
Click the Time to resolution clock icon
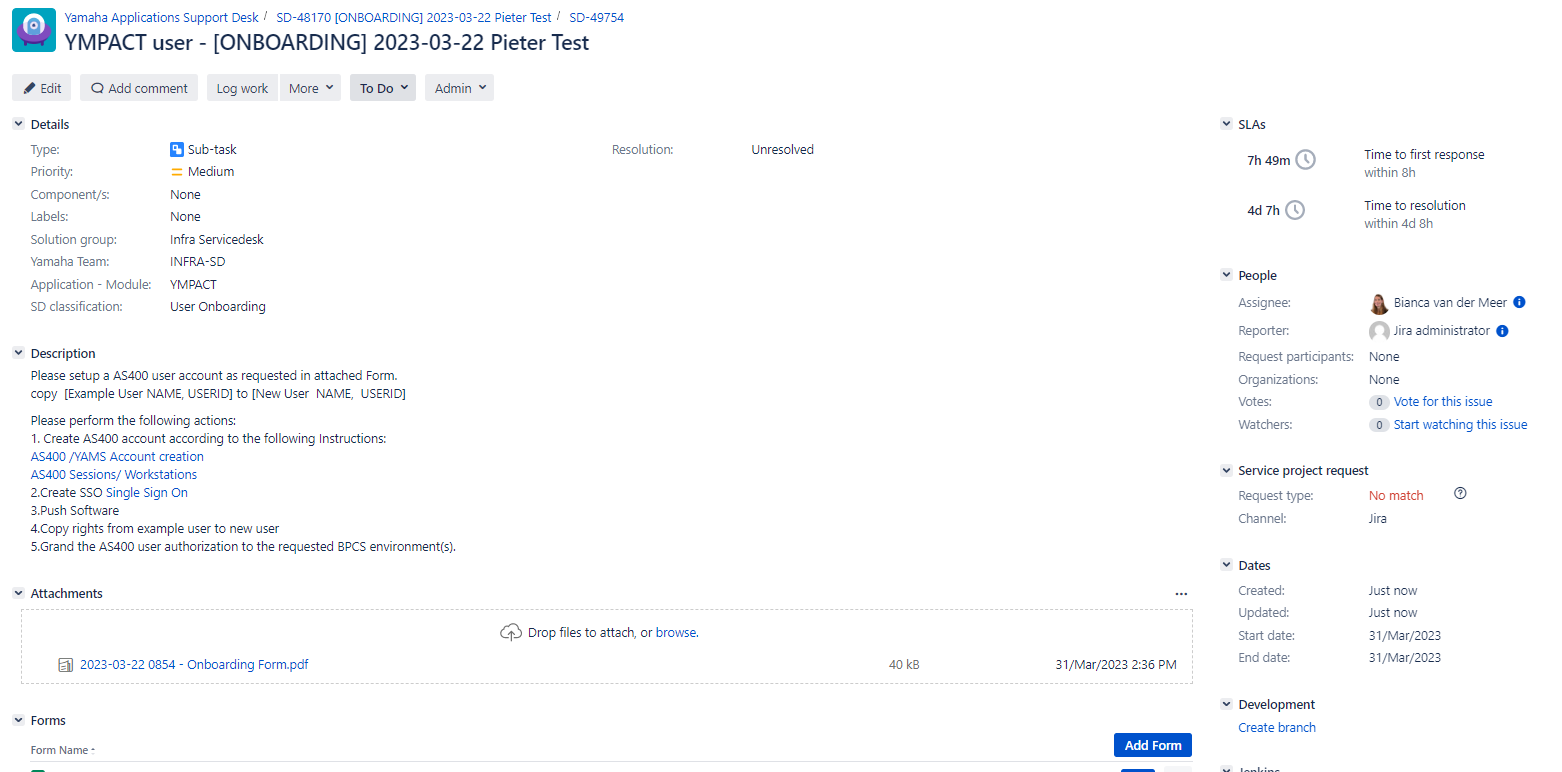point(1295,210)
